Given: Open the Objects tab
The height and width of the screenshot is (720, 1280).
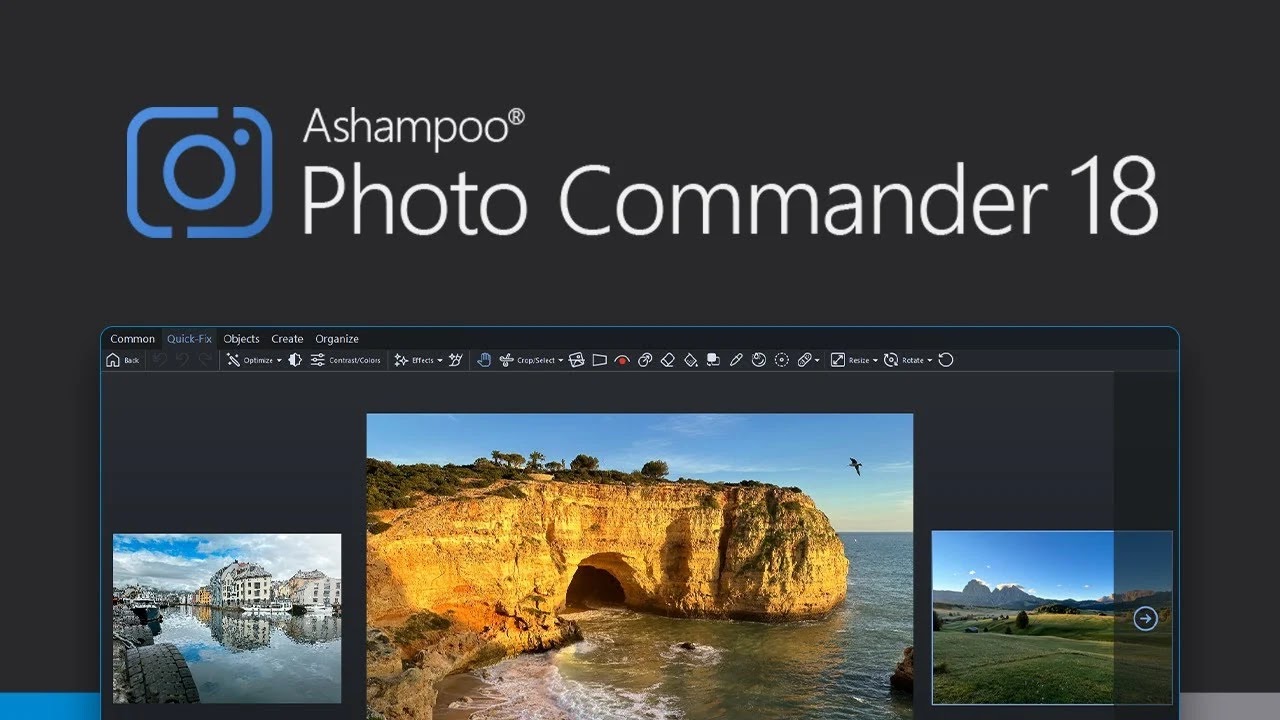Looking at the screenshot, I should (x=241, y=339).
